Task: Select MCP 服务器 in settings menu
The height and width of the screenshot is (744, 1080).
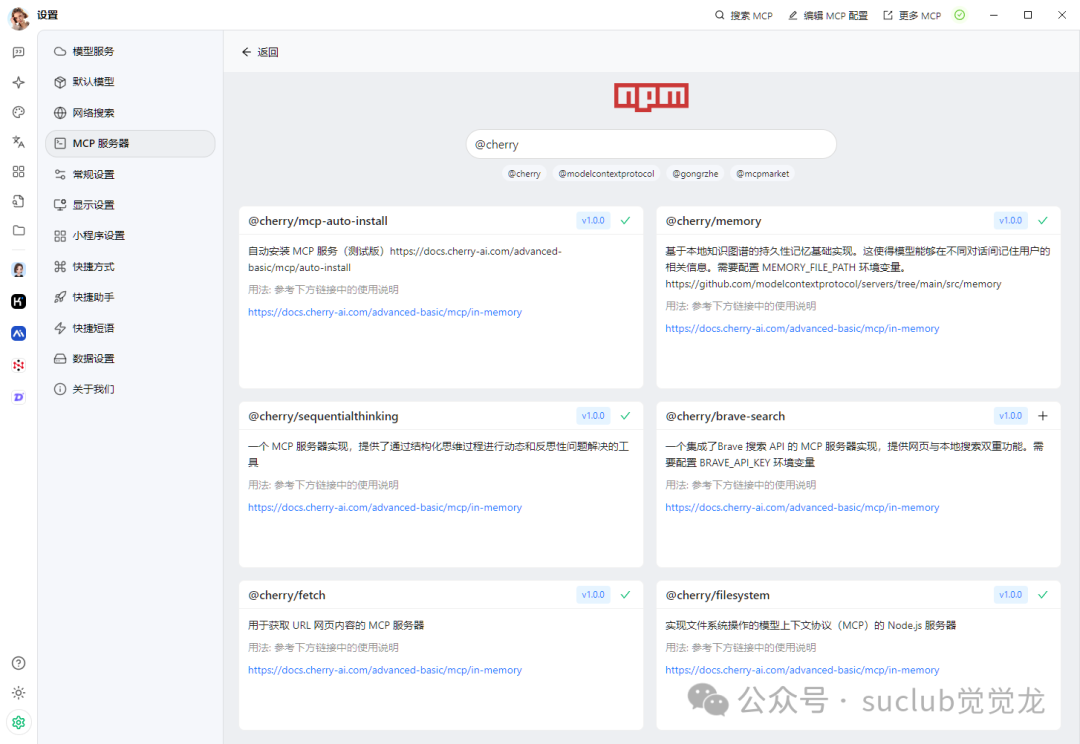Action: click(130, 143)
